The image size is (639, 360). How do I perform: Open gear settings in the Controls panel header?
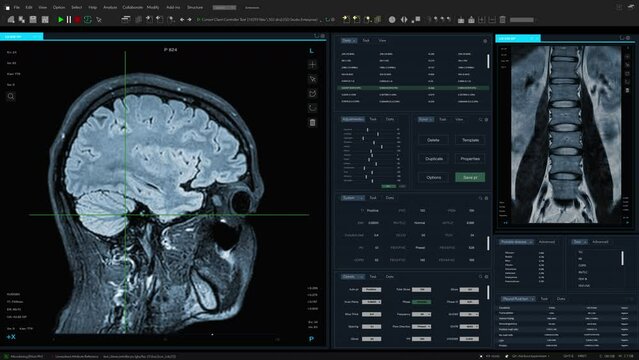pos(486,276)
